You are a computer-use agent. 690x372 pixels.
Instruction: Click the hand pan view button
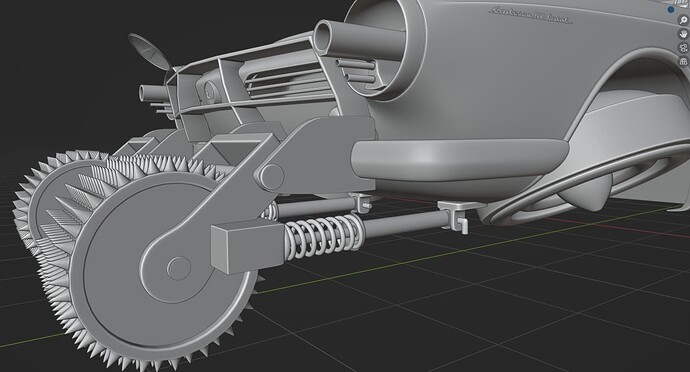point(683,34)
